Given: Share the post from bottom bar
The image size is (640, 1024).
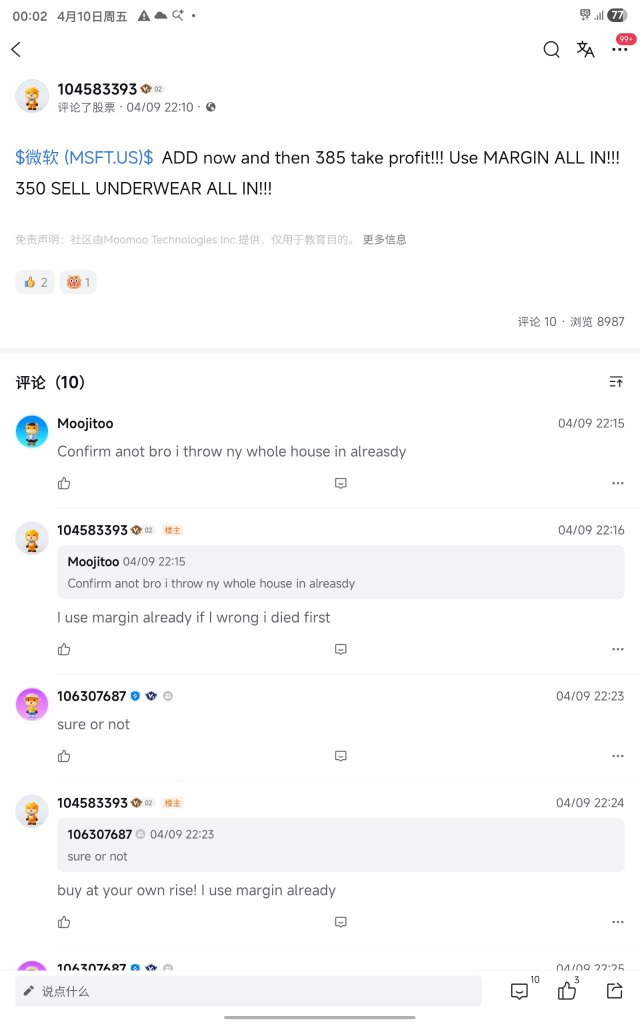Looking at the screenshot, I should pyautogui.click(x=615, y=991).
